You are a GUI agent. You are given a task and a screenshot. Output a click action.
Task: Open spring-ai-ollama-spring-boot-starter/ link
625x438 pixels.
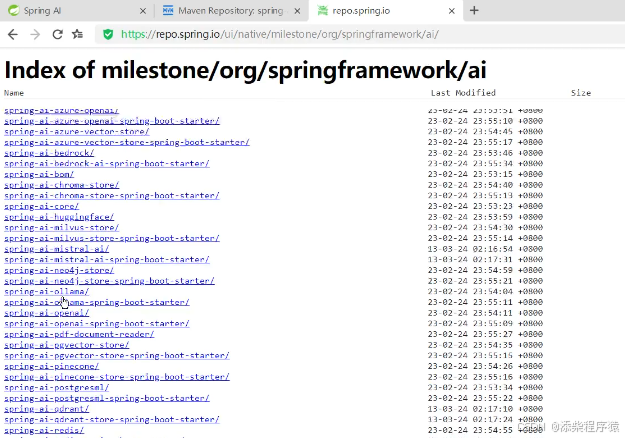(96, 302)
